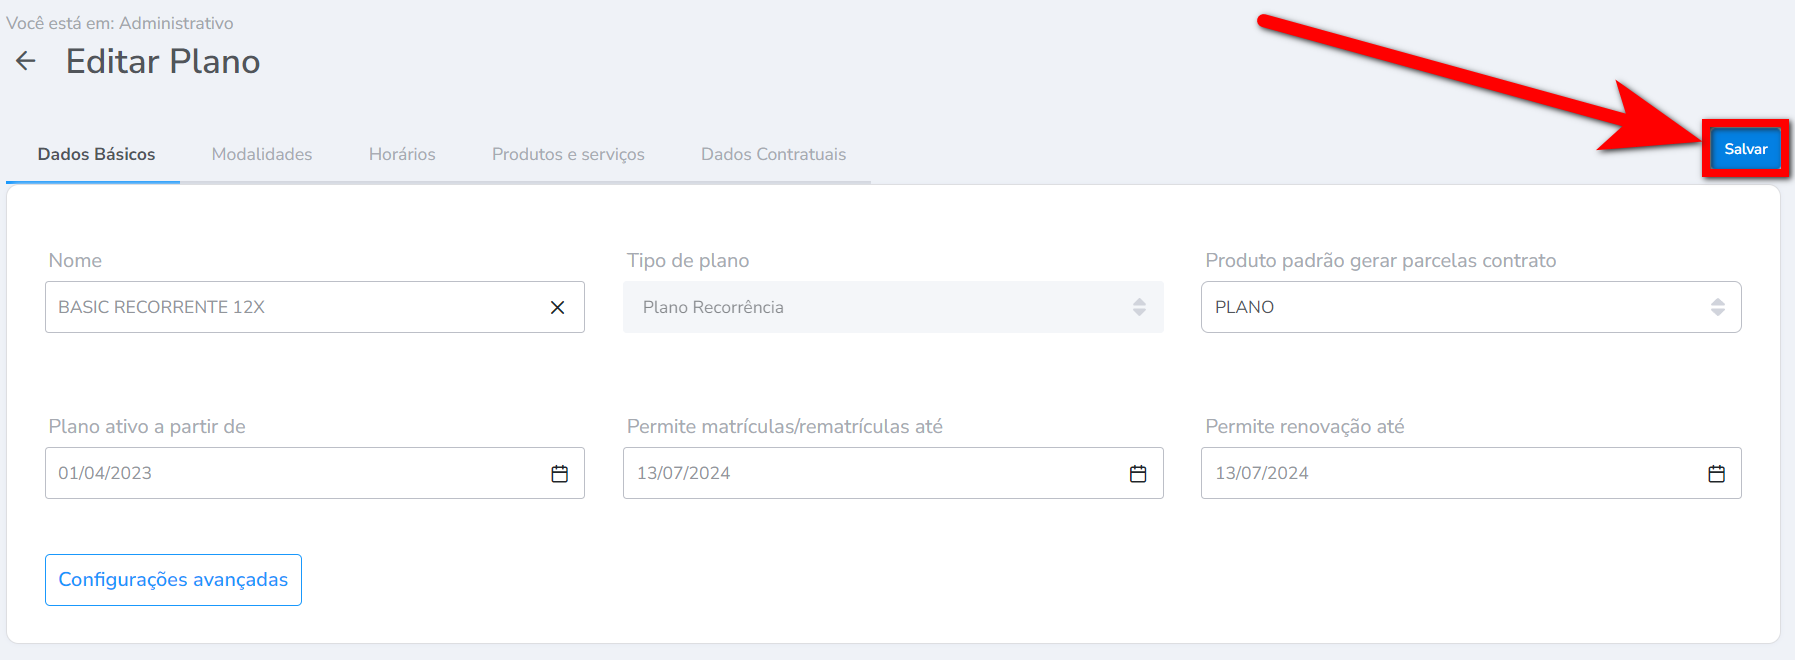Click into the Nome text field

click(x=290, y=307)
